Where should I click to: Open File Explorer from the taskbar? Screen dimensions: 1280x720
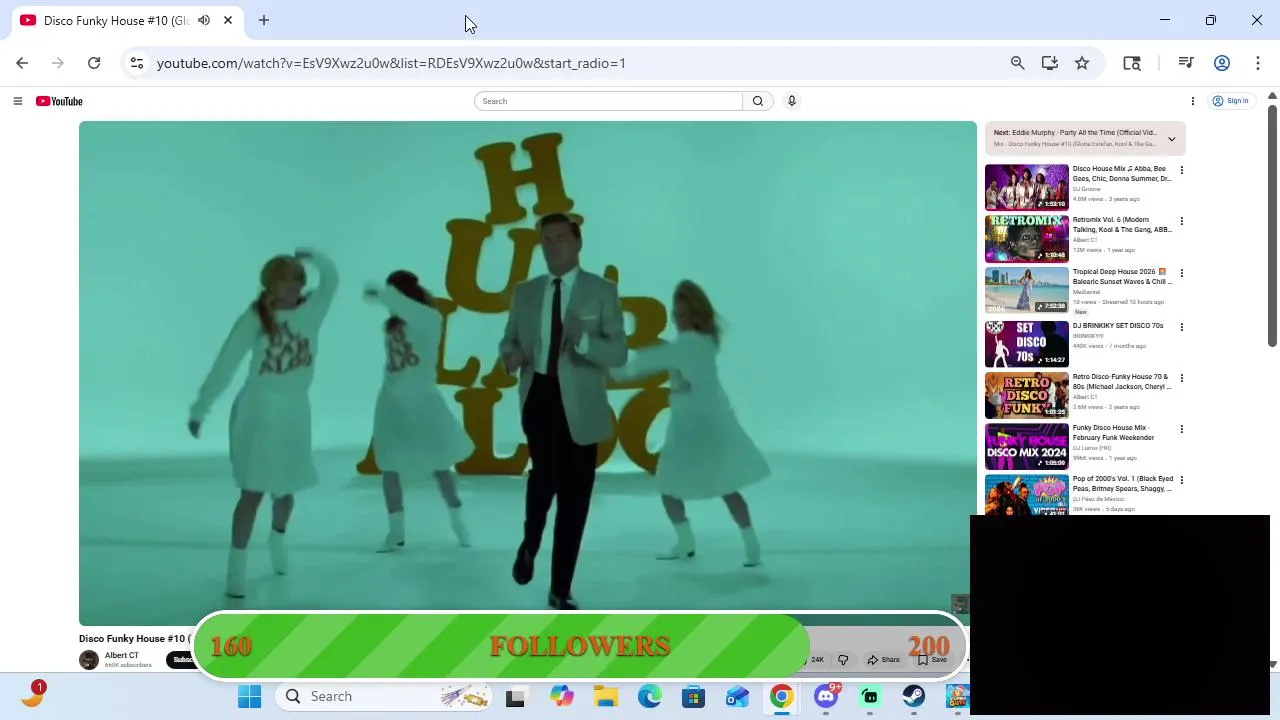pyautogui.click(x=606, y=697)
